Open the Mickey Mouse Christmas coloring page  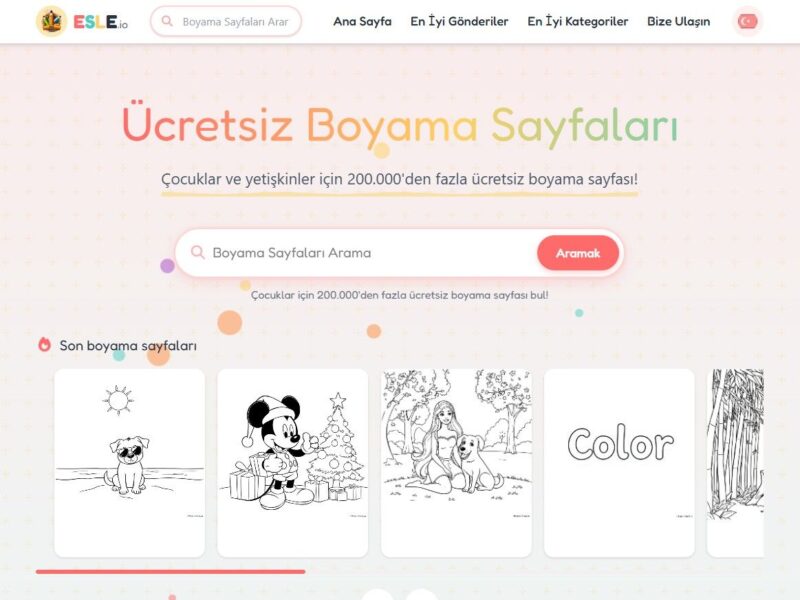pyautogui.click(x=293, y=463)
